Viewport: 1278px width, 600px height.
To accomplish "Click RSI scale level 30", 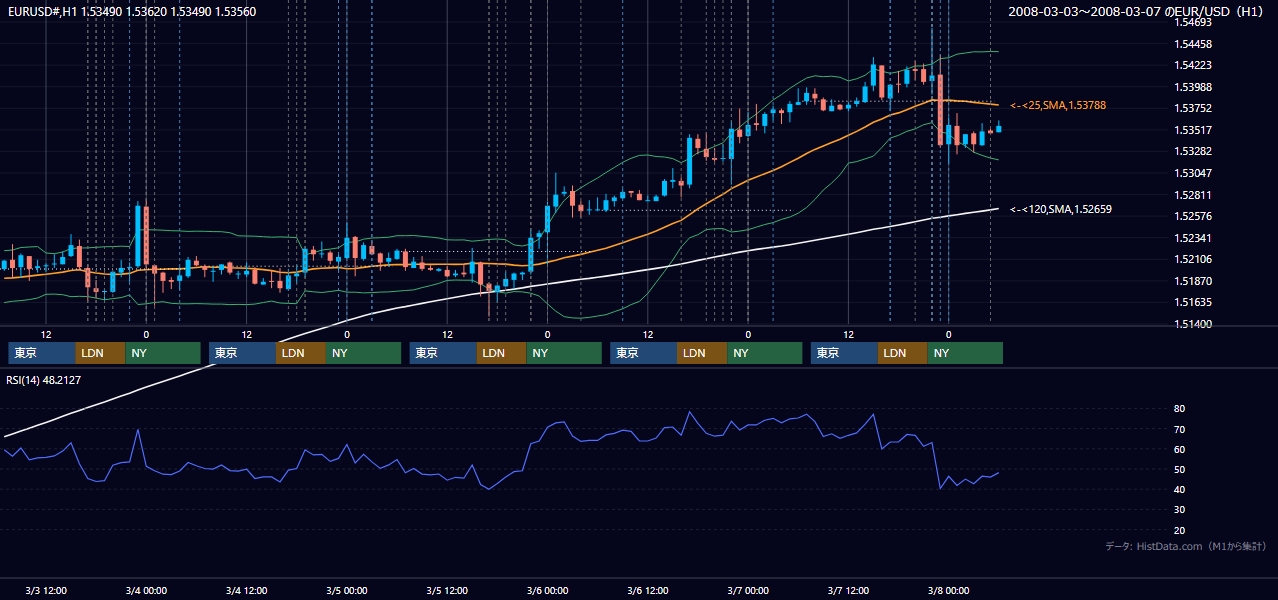I will click(x=1180, y=509).
